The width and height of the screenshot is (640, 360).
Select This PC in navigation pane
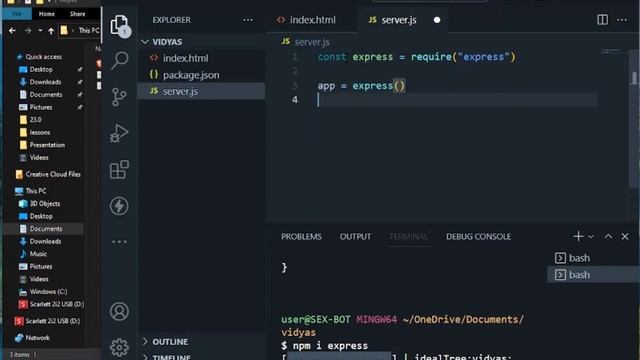[x=36, y=191]
